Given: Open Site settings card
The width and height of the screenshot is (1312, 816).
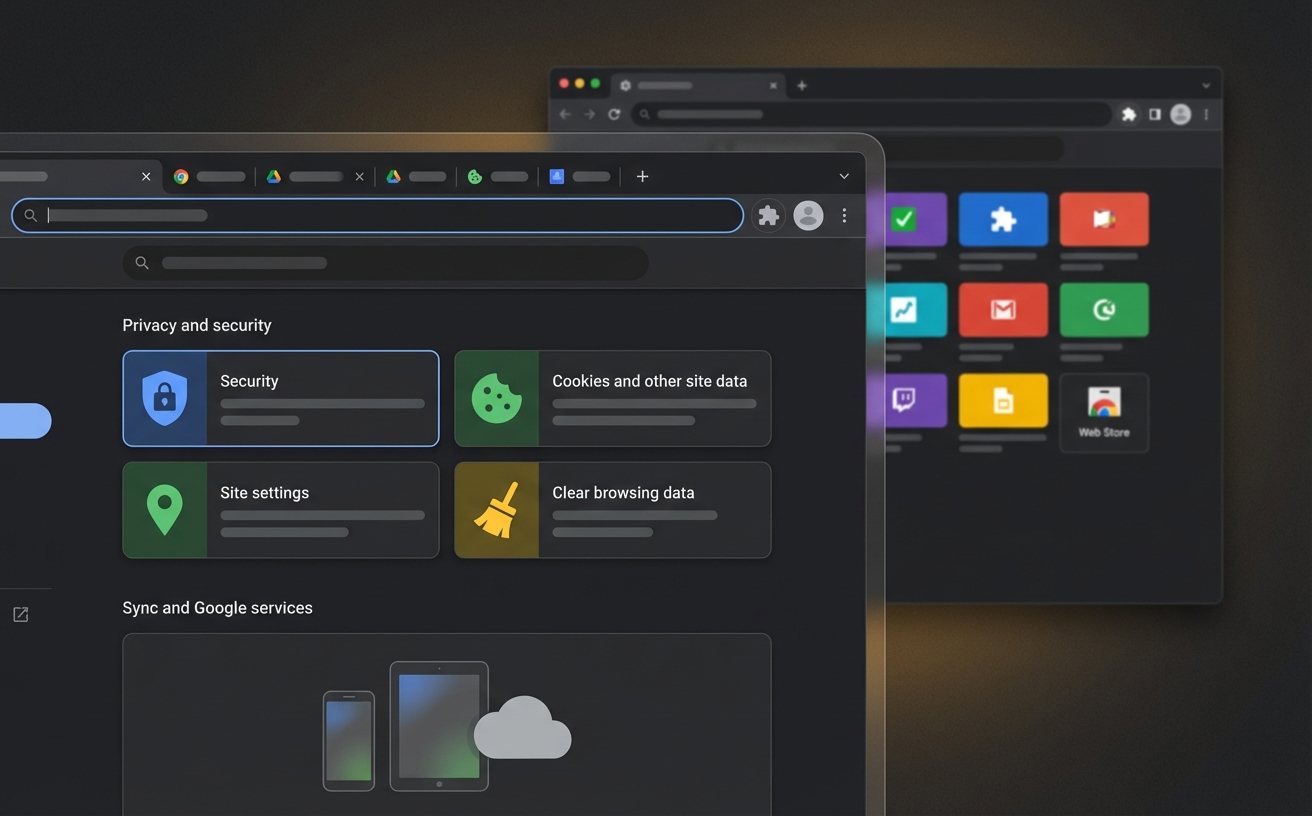Looking at the screenshot, I should click(x=281, y=510).
